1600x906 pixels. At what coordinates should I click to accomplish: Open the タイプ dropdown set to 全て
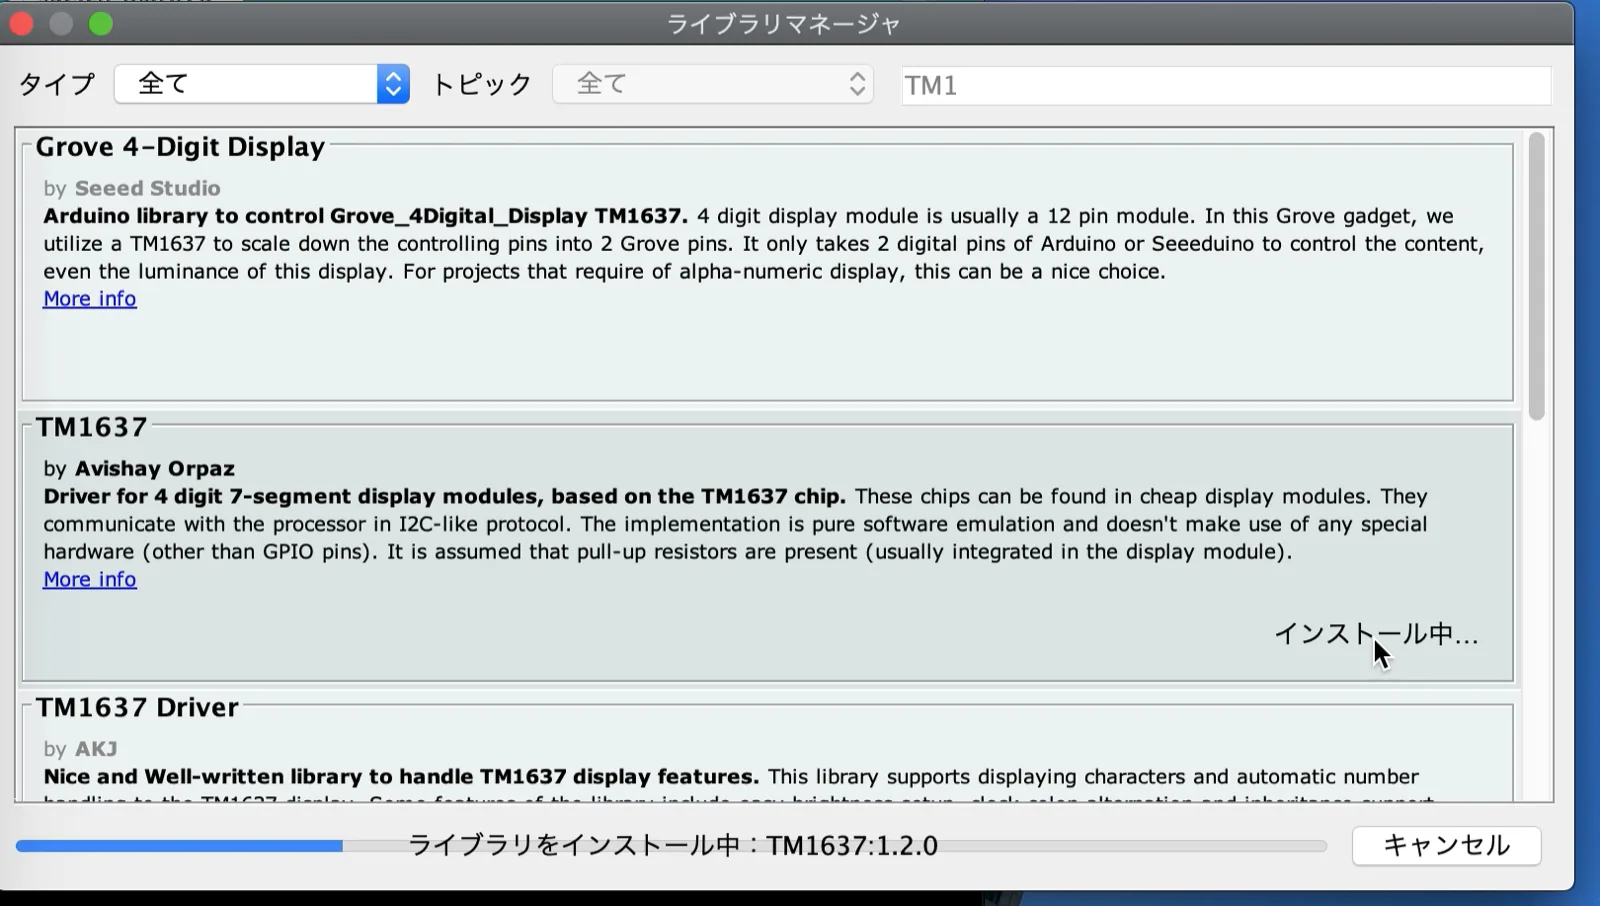pyautogui.click(x=262, y=84)
